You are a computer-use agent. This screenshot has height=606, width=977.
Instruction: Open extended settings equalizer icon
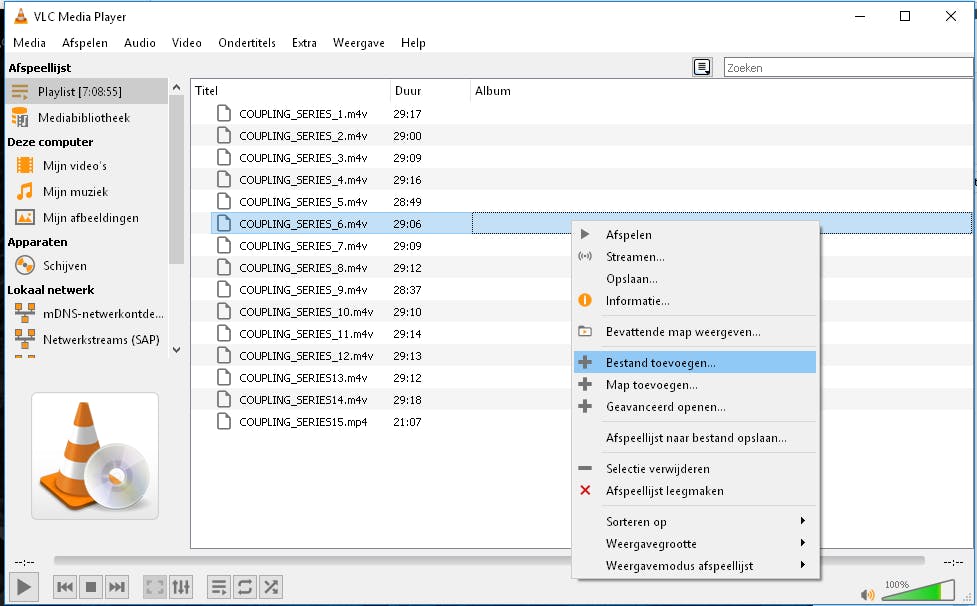[181, 587]
